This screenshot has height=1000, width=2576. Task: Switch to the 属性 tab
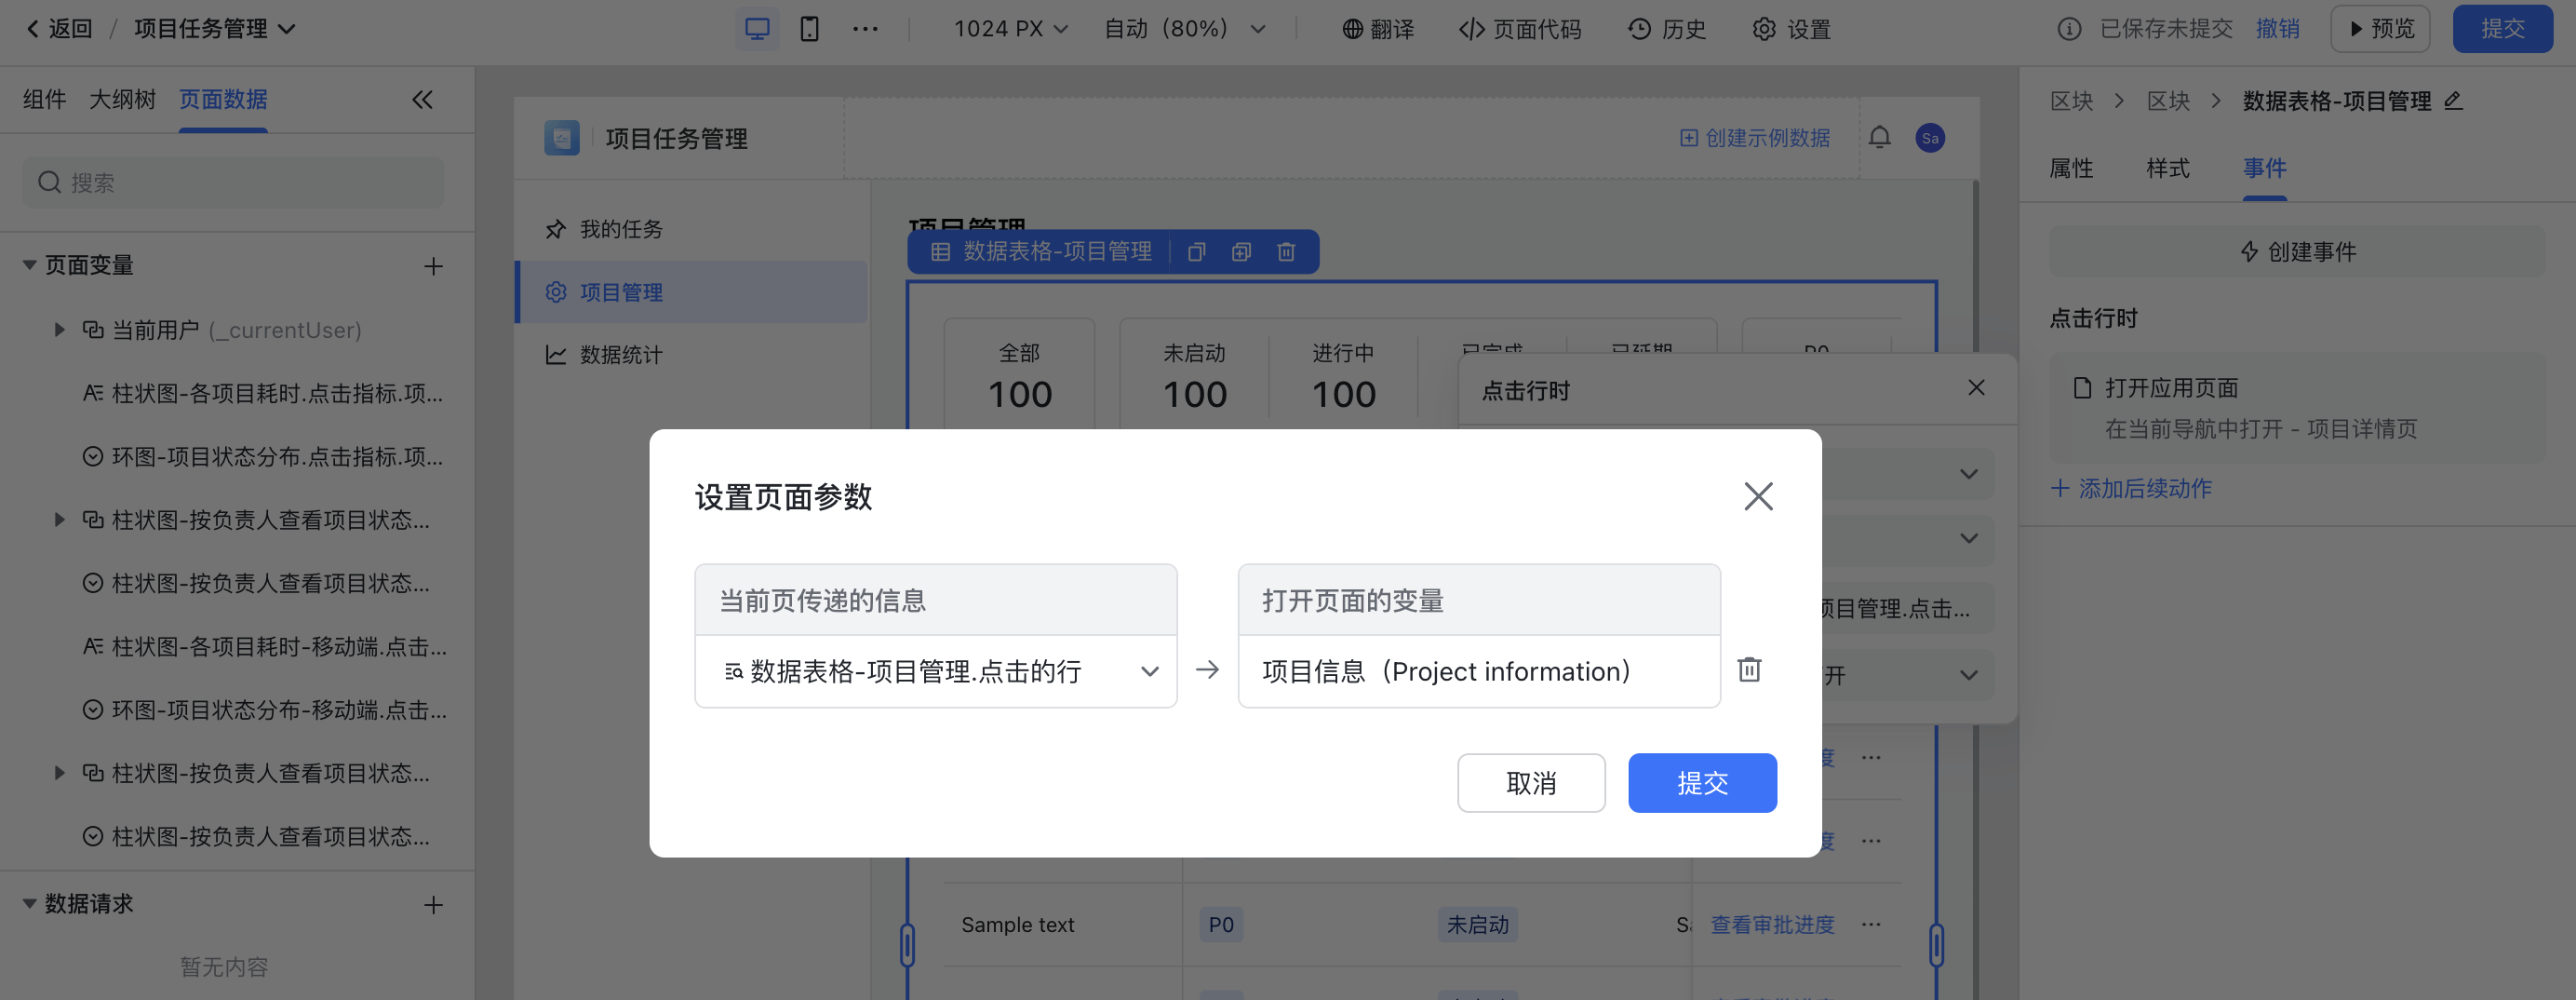pos(2071,168)
